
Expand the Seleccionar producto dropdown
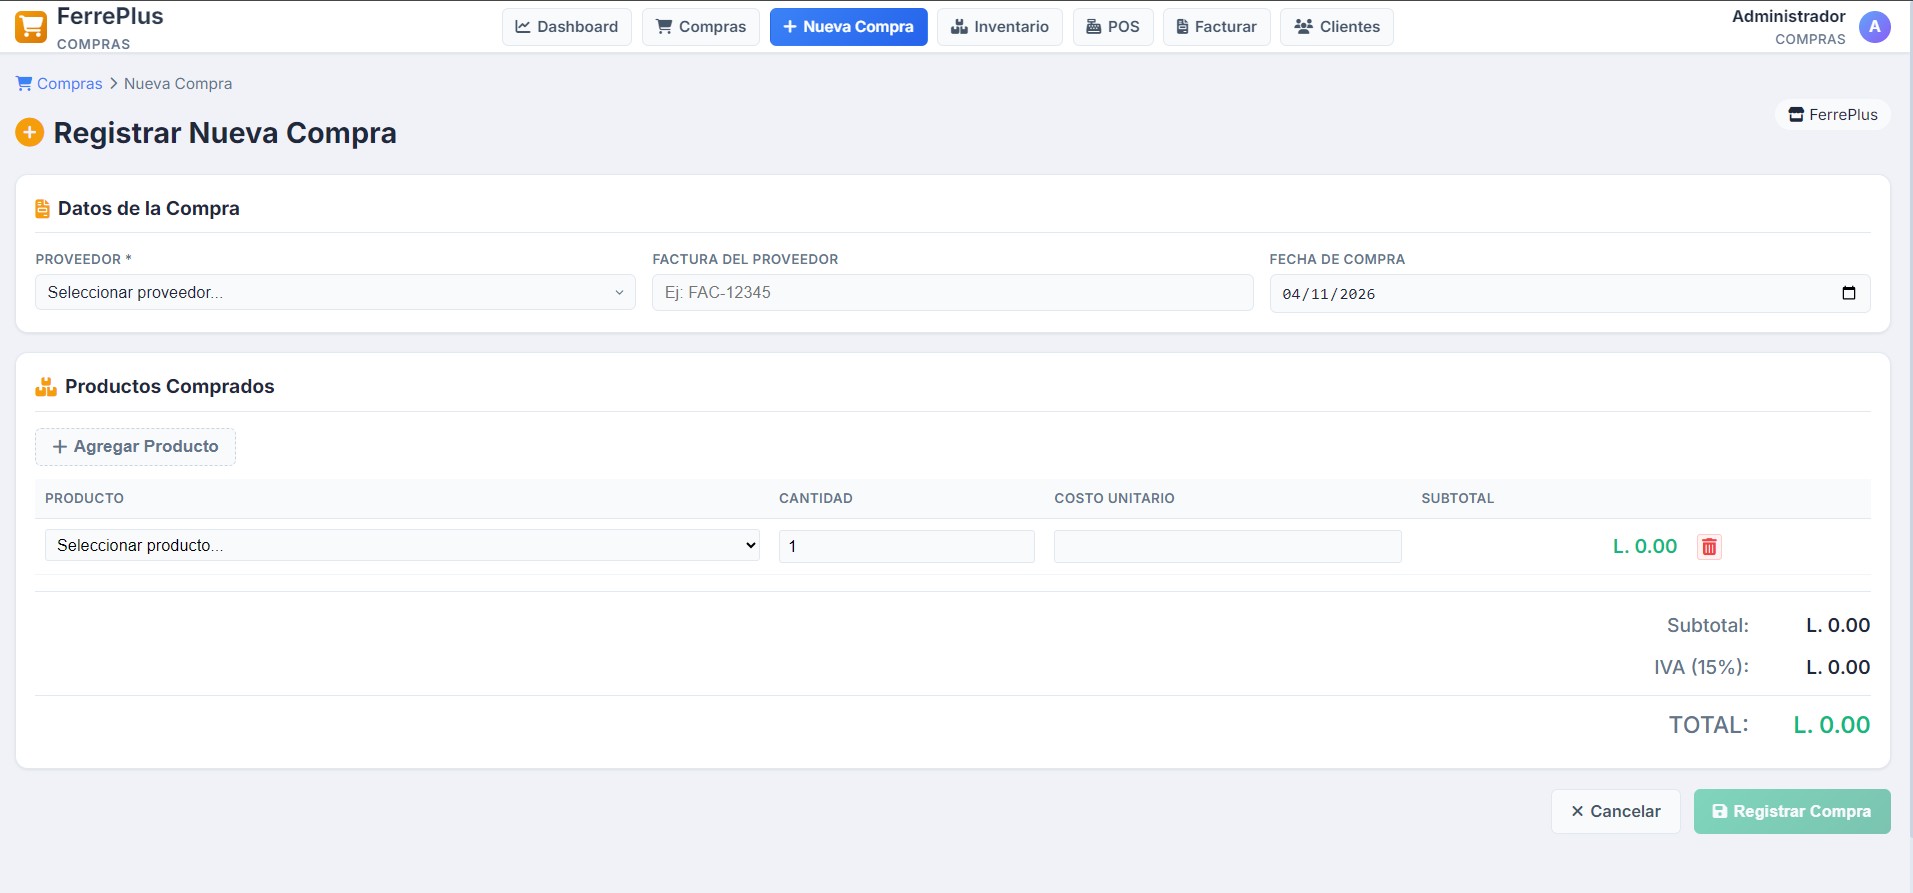coord(402,546)
